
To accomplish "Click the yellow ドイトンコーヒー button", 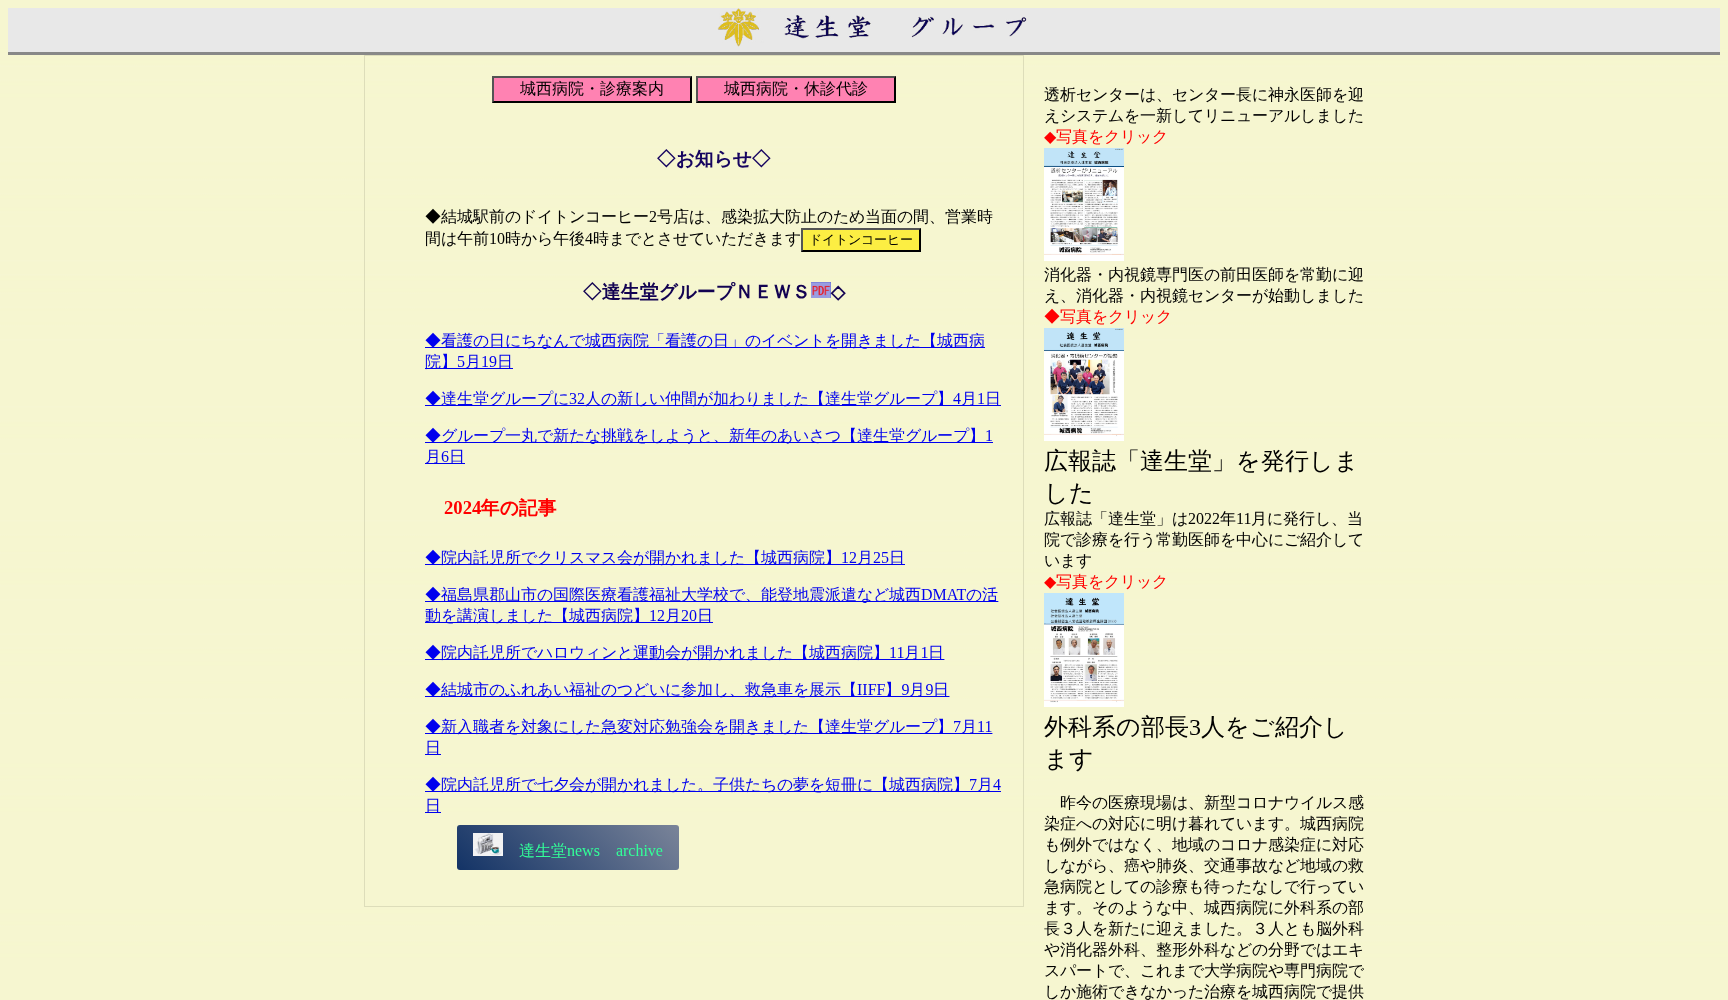I will coord(860,239).
